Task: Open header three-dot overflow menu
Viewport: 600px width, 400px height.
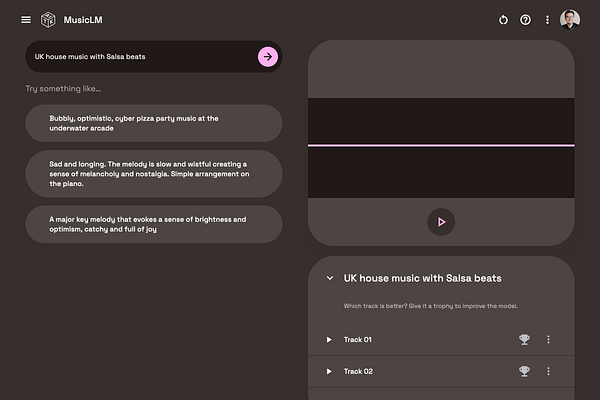Action: pos(547,20)
